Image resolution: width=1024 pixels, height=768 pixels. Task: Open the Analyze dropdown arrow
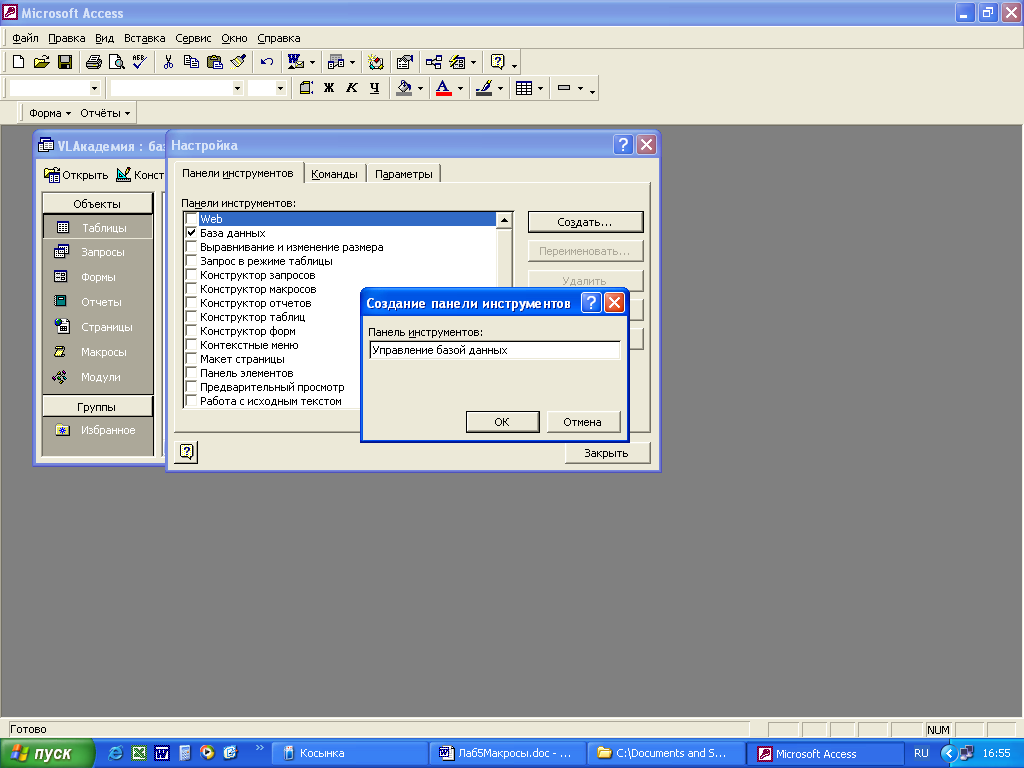point(353,62)
